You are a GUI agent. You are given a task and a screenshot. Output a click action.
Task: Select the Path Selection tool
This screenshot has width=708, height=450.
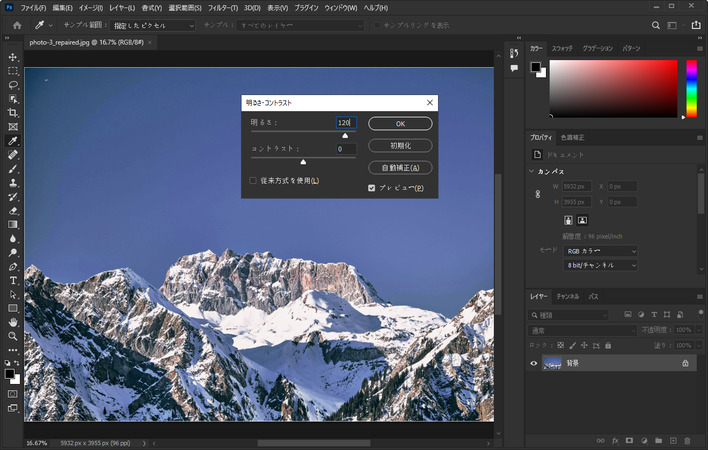click(x=13, y=295)
